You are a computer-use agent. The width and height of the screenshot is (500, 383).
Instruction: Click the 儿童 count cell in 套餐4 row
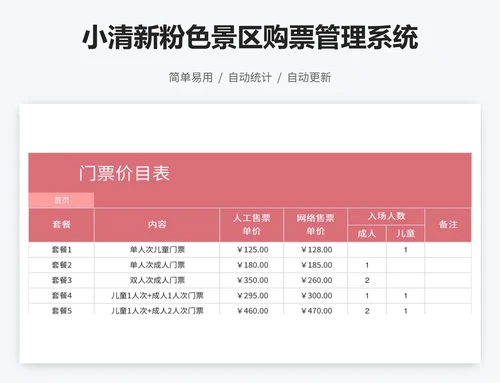405,296
